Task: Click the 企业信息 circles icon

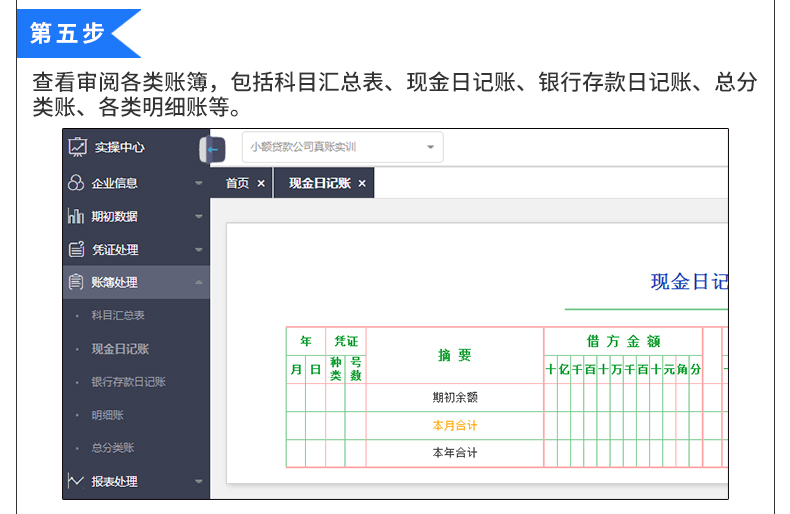Action: tap(76, 182)
